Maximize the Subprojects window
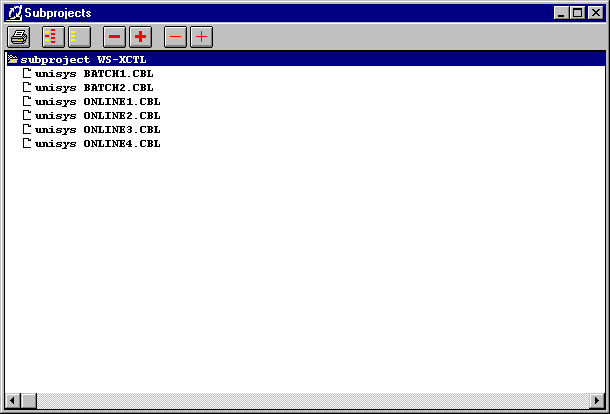 tap(576, 13)
